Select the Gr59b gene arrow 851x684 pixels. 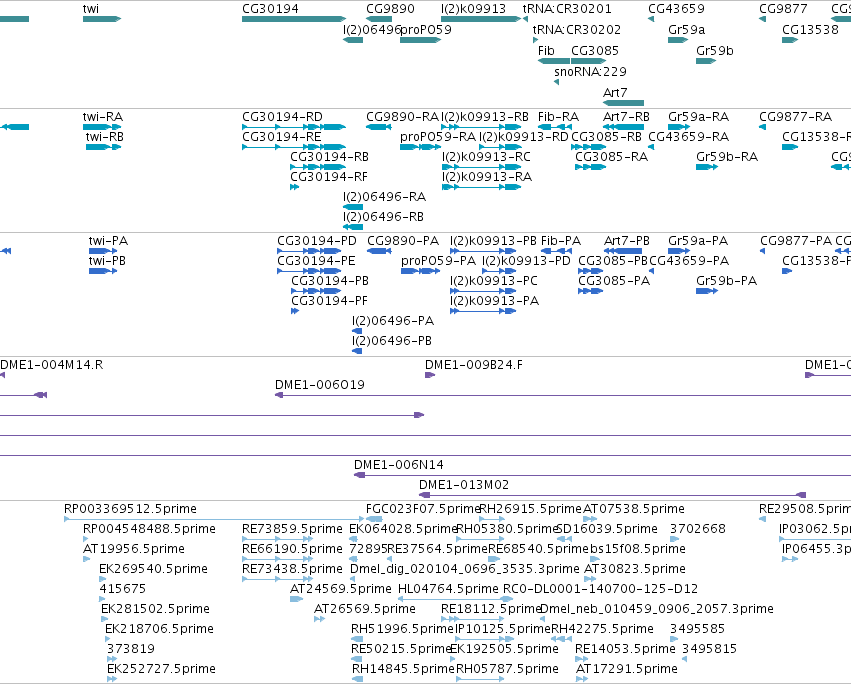(706, 61)
